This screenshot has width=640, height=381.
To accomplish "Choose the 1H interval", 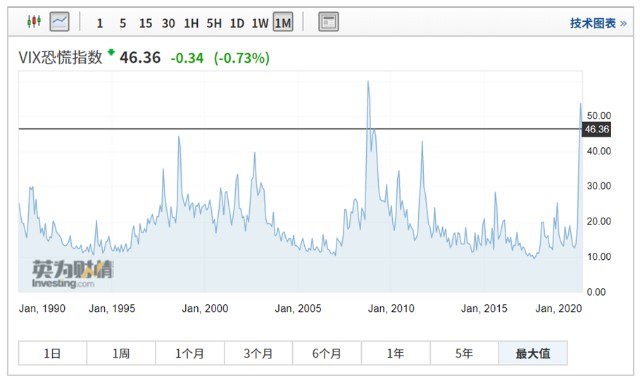I will 191,23.
